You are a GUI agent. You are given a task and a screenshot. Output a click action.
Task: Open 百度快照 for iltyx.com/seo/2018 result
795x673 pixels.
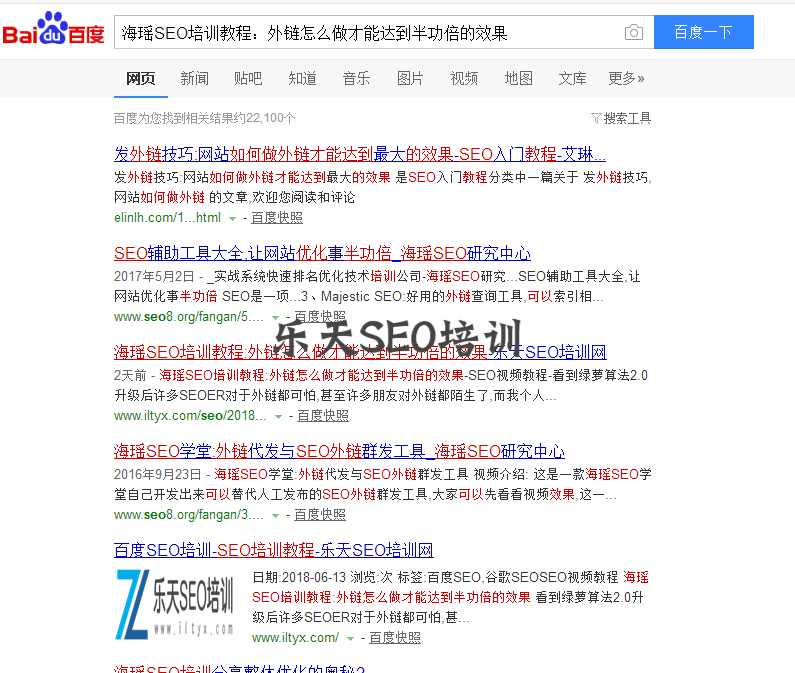click(x=323, y=415)
